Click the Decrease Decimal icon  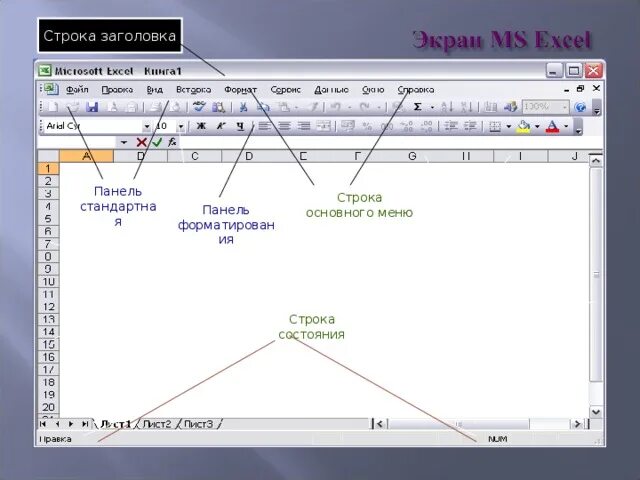(426, 127)
